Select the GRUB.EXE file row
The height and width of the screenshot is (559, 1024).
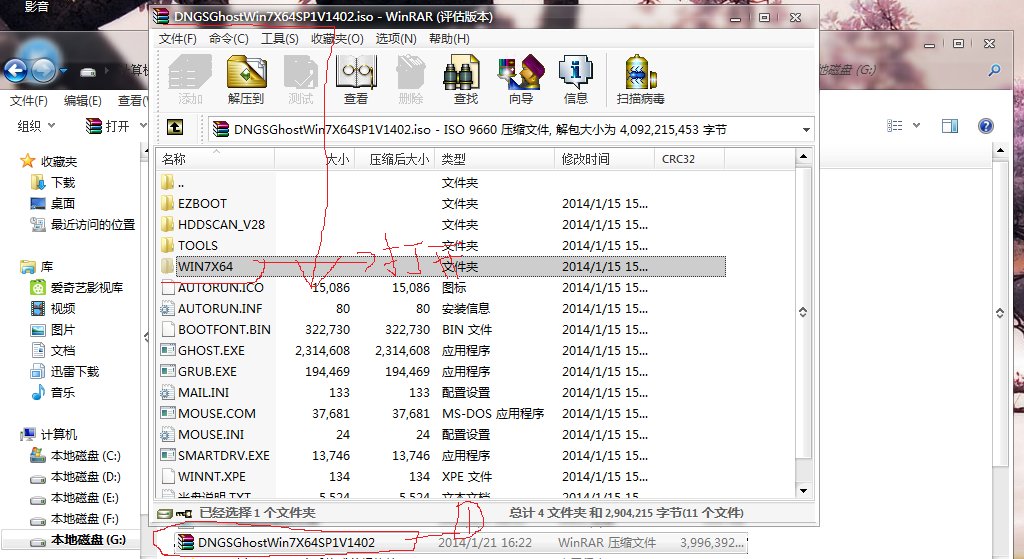coord(441,372)
